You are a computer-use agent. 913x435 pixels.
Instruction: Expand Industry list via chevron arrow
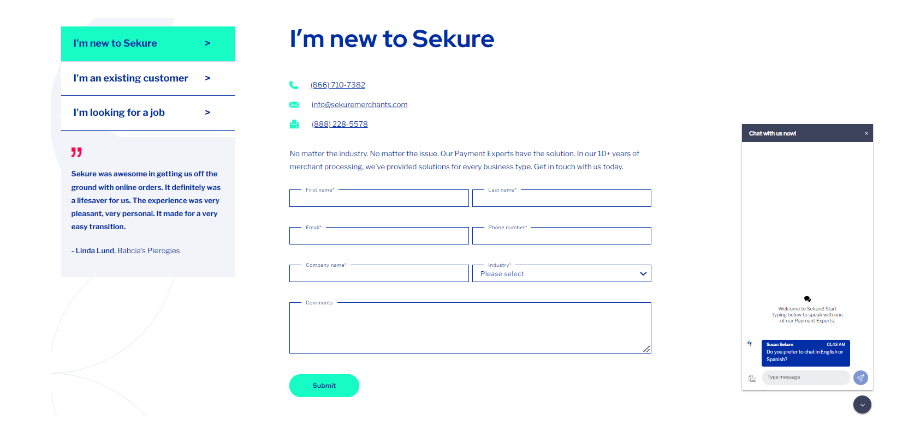point(643,274)
